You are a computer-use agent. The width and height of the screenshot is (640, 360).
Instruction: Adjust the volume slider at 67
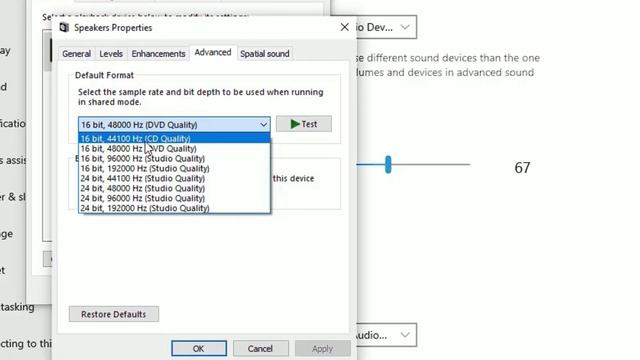[x=388, y=164]
